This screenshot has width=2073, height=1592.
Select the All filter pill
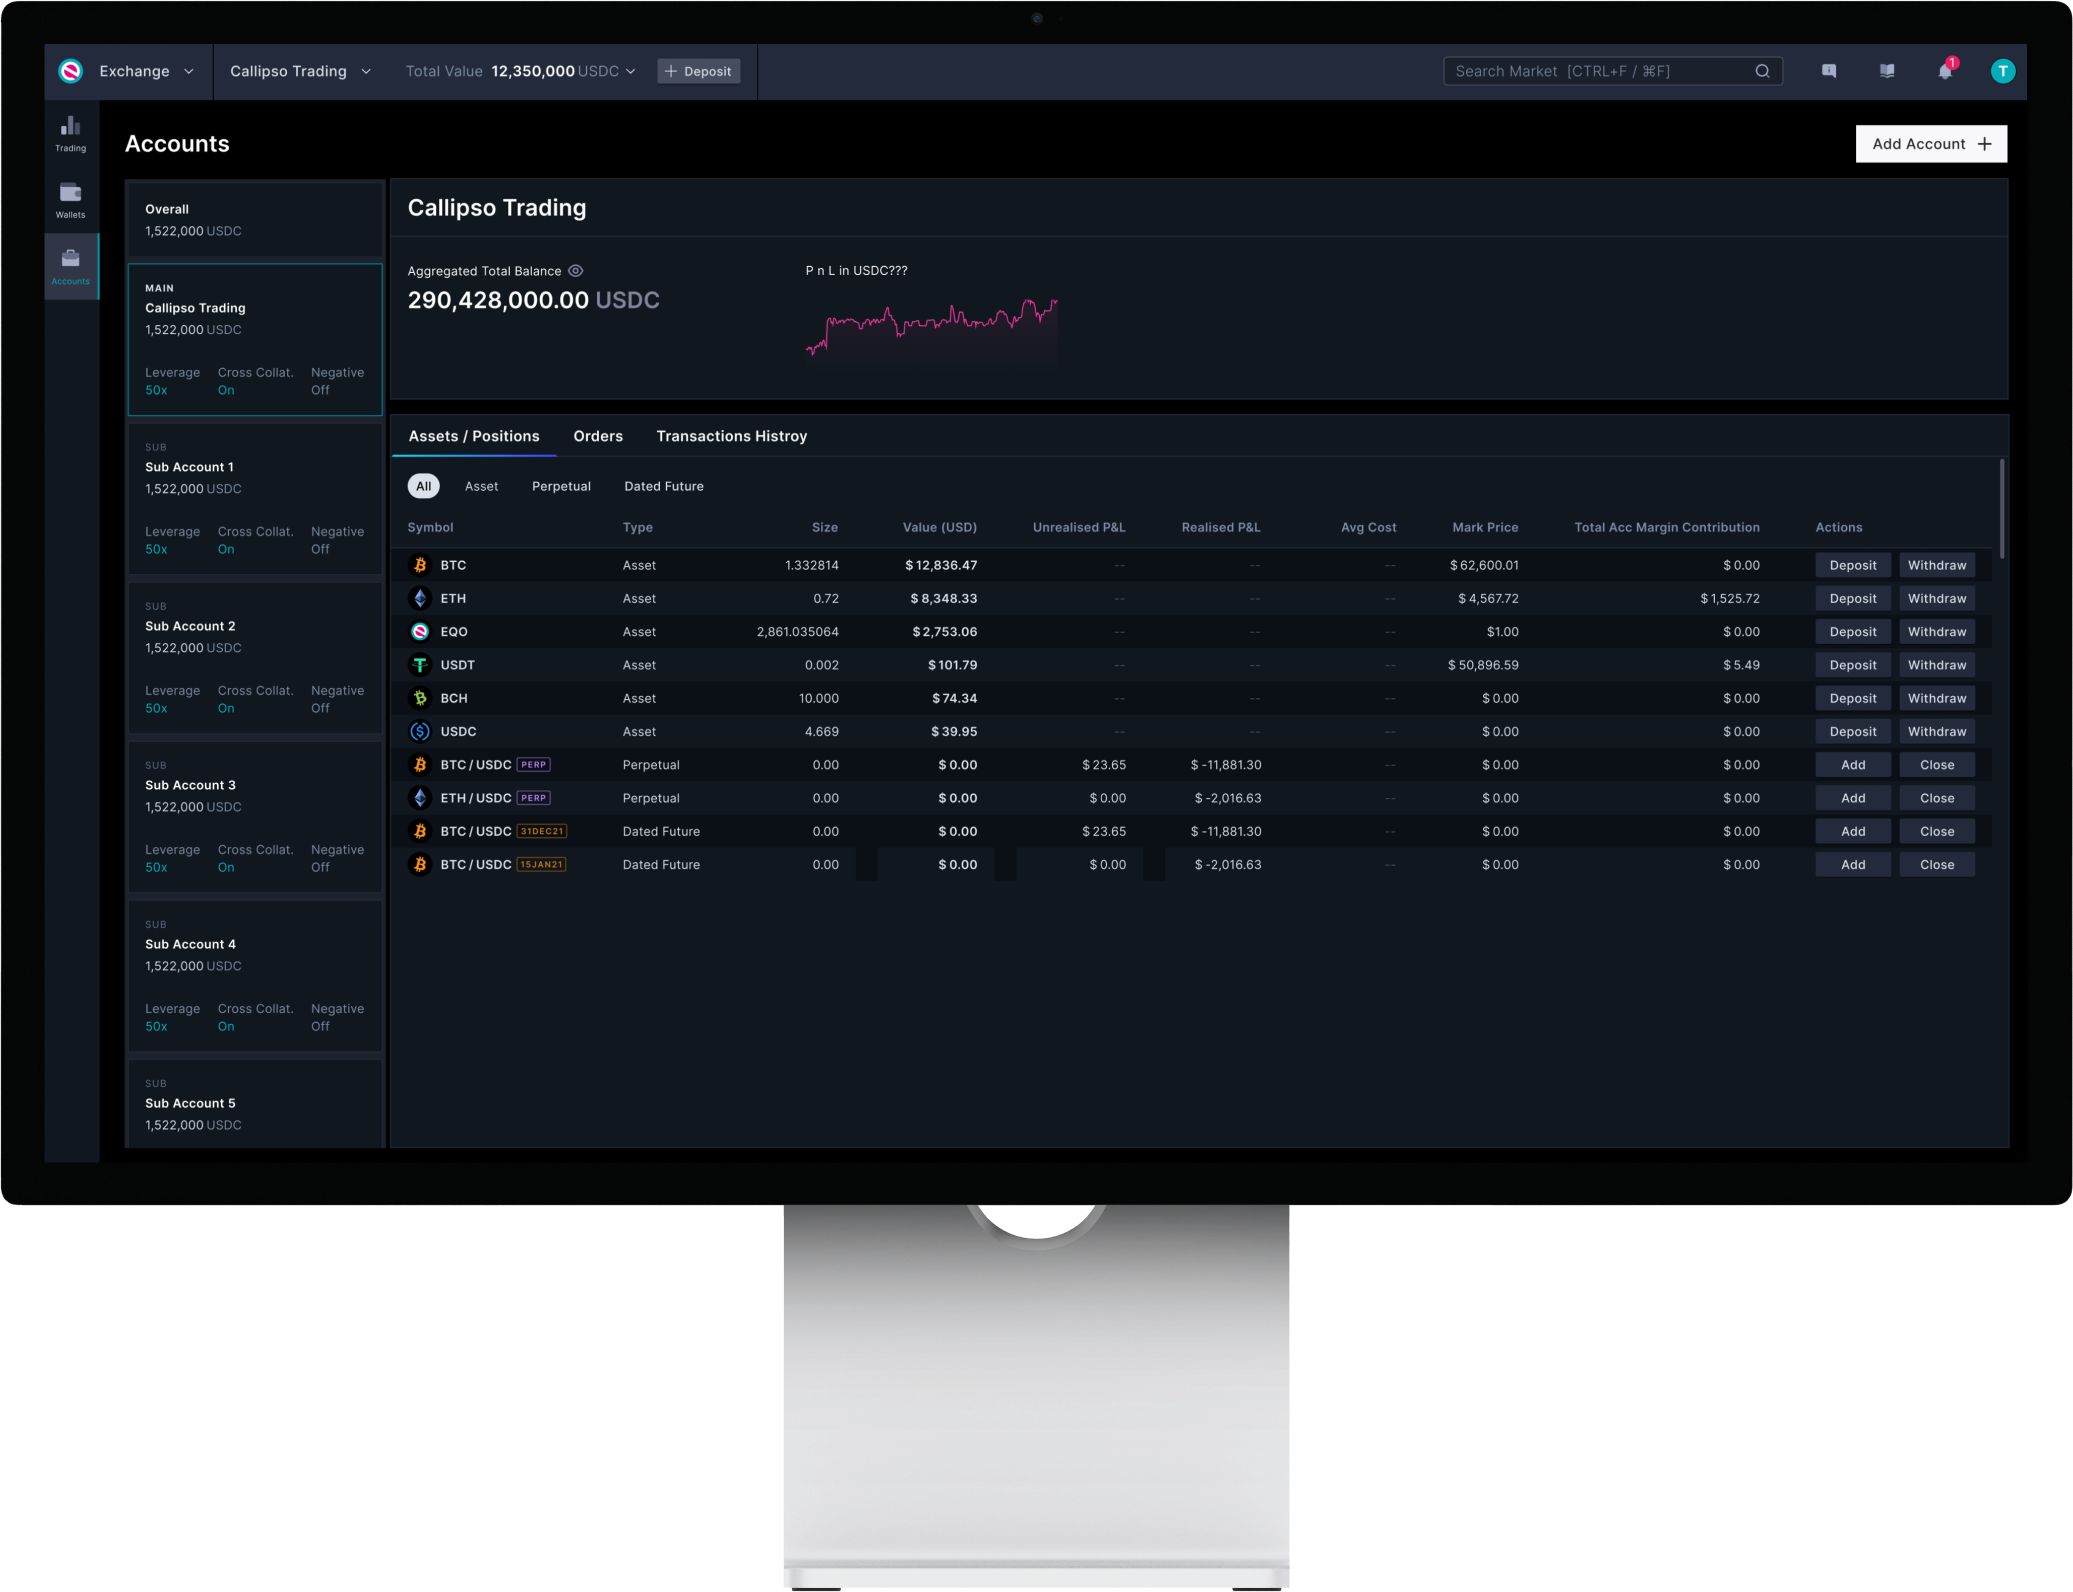click(423, 486)
